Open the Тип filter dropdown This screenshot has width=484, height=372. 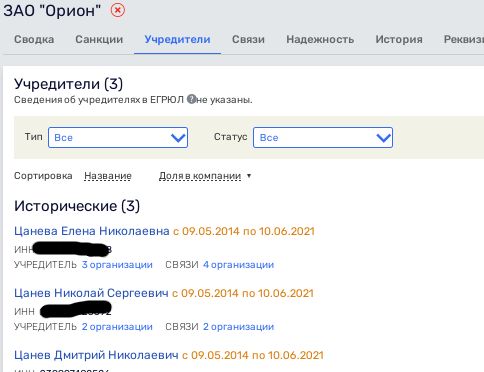[118, 137]
